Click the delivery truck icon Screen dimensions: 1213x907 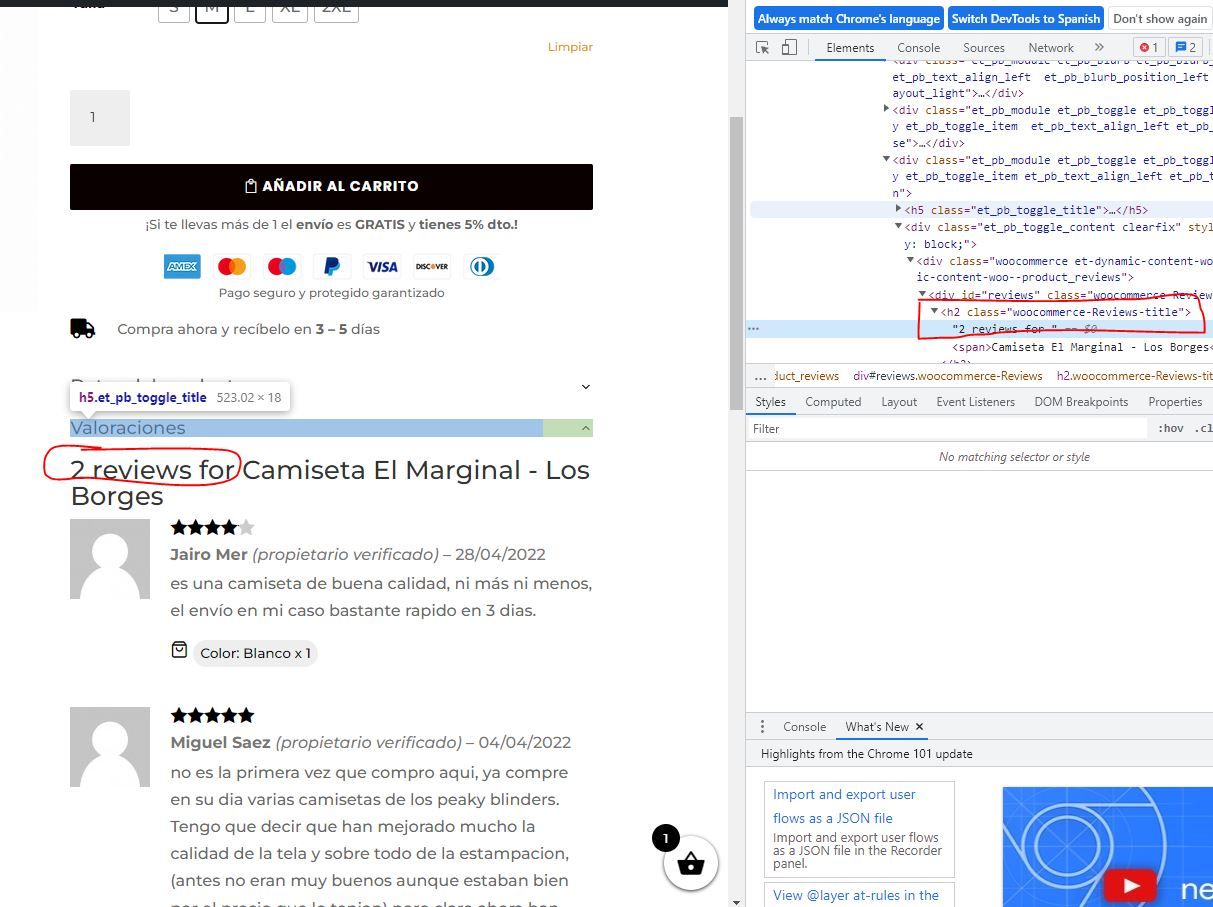(82, 328)
